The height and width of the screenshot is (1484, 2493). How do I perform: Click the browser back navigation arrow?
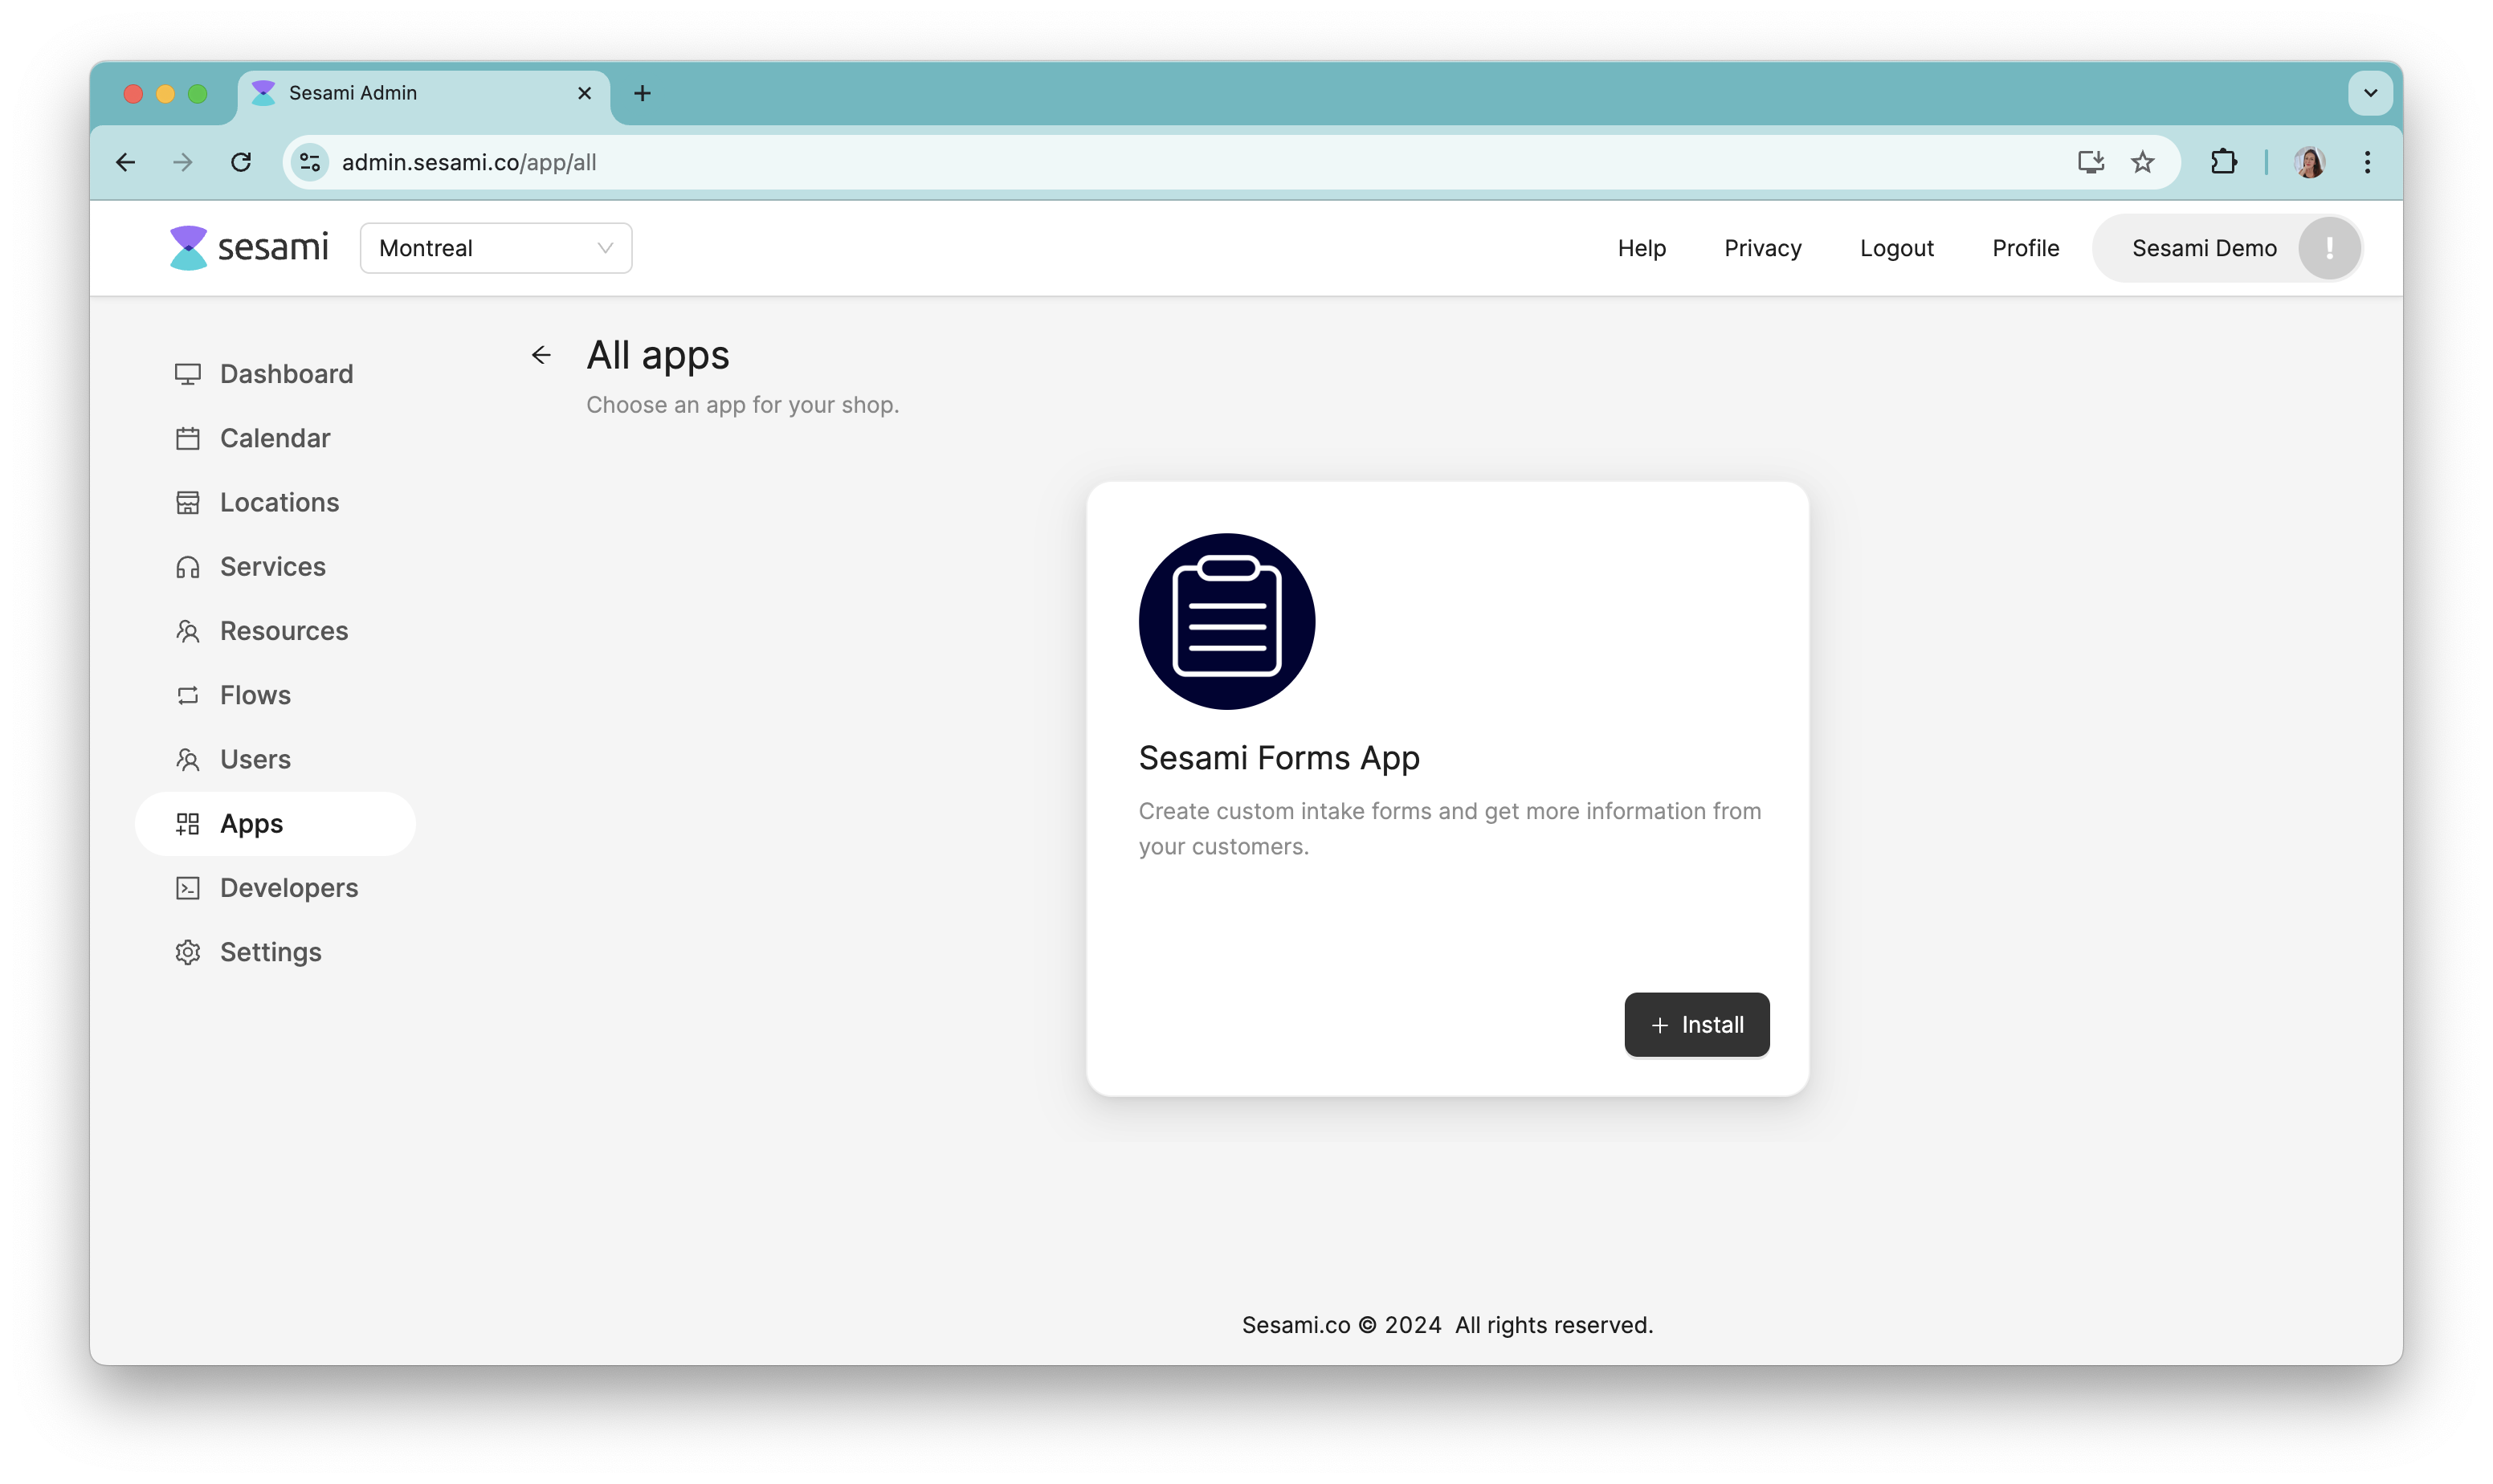point(126,162)
